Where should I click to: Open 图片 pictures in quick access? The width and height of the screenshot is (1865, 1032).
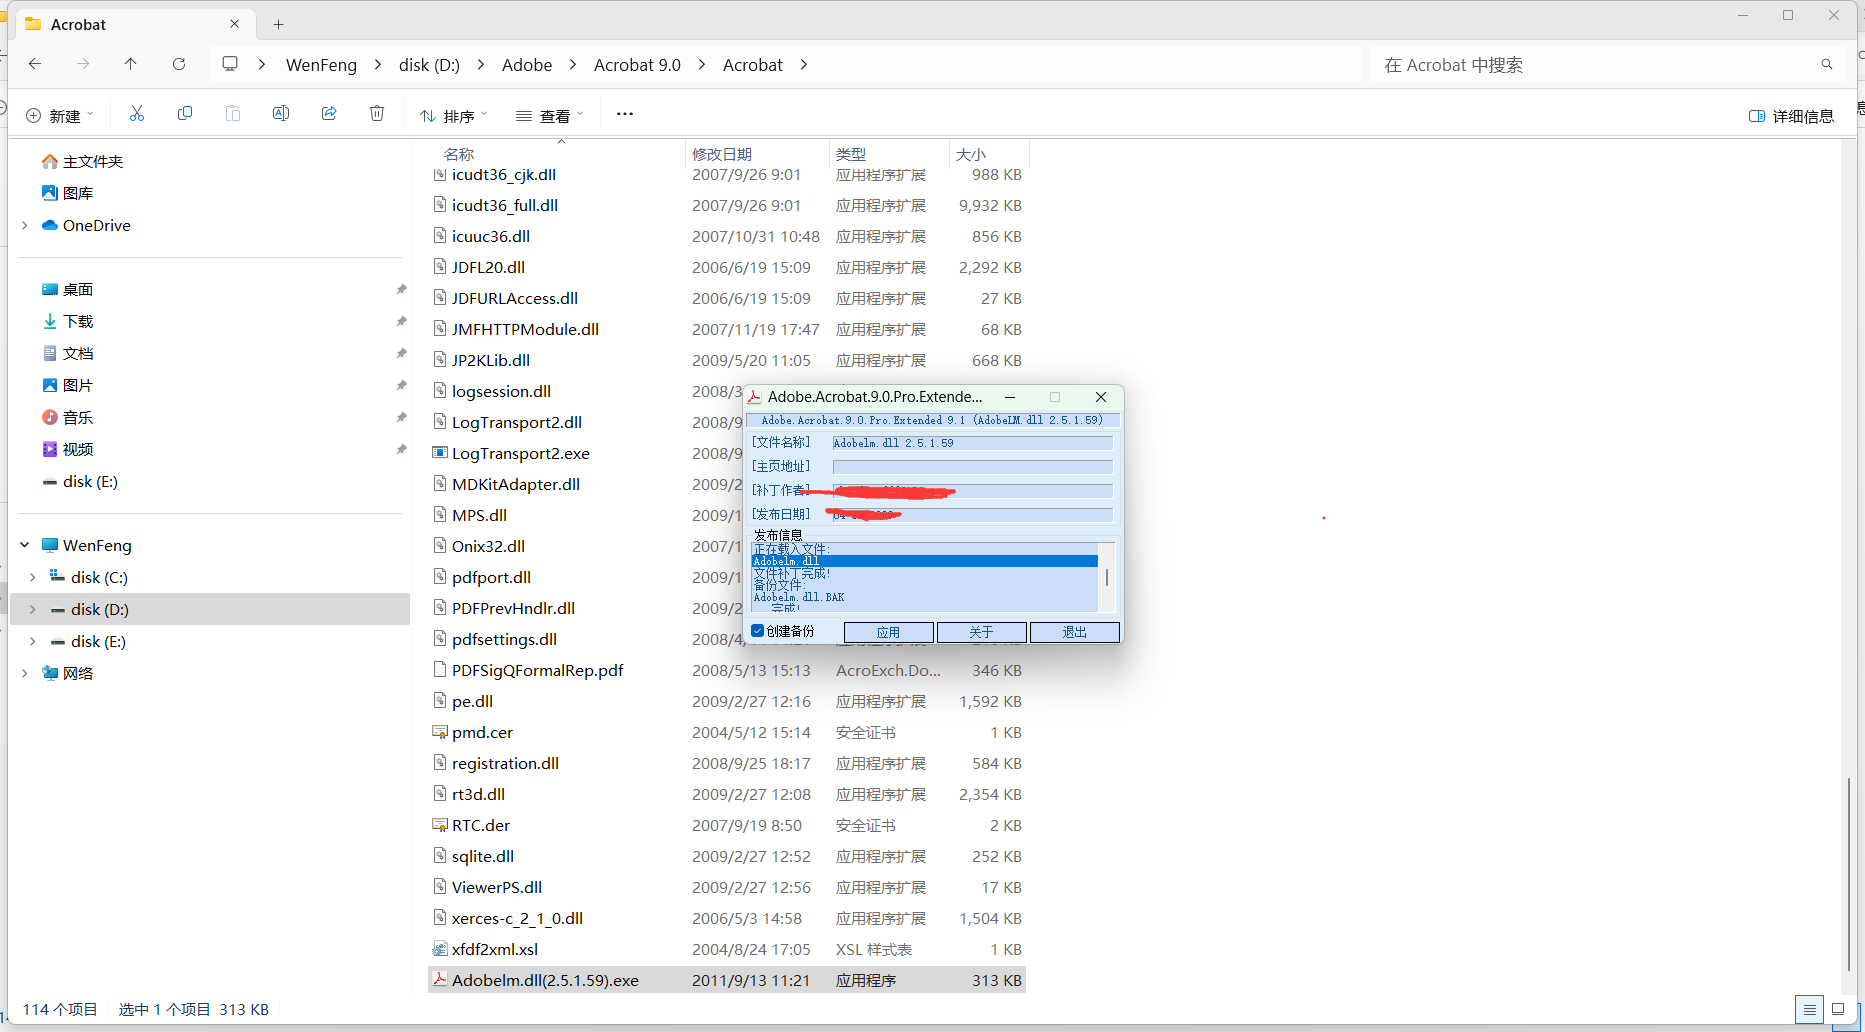click(x=68, y=385)
